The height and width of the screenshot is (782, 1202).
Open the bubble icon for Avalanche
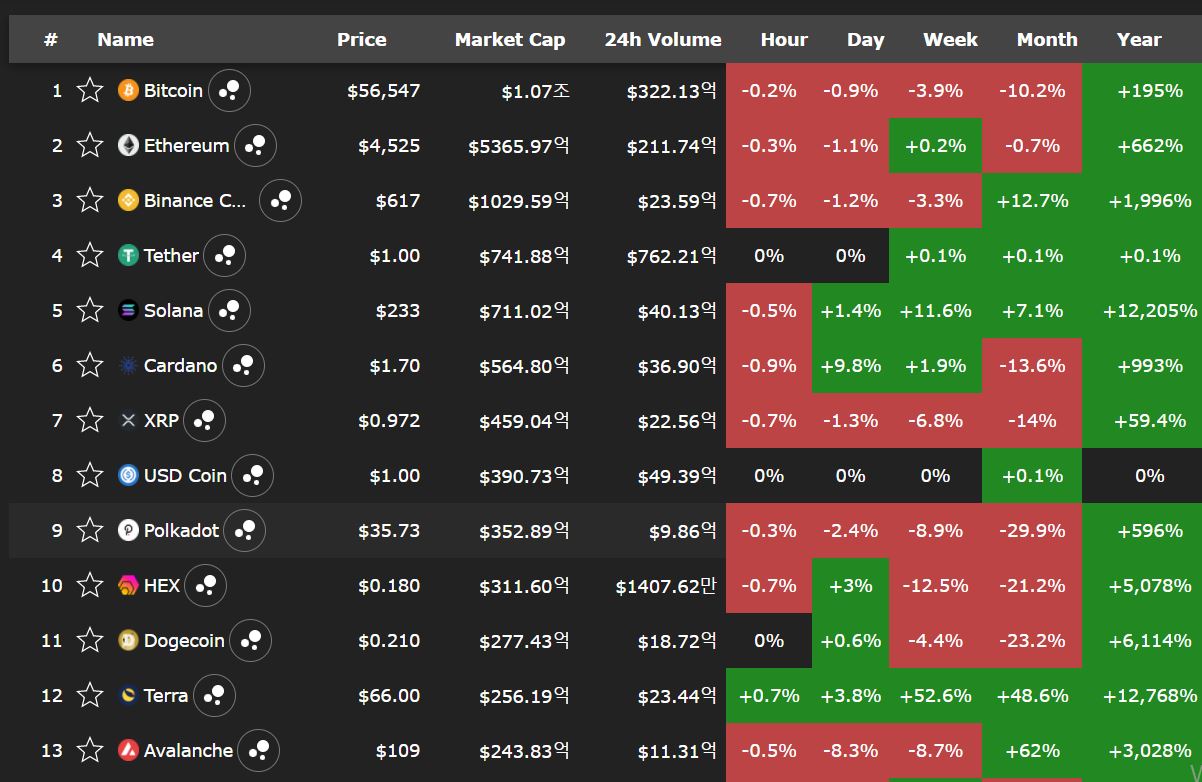[259, 750]
